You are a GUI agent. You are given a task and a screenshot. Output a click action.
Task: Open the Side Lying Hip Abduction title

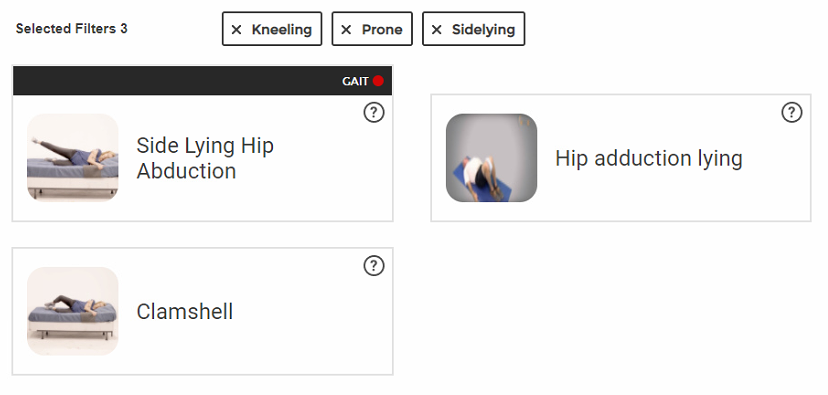click(205, 158)
